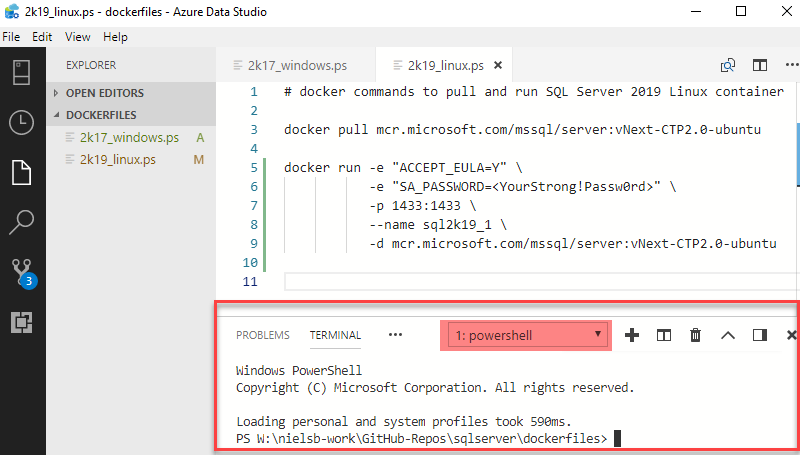The height and width of the screenshot is (455, 800).
Task: Click line number 5 in the gutter
Action: [x=254, y=168]
